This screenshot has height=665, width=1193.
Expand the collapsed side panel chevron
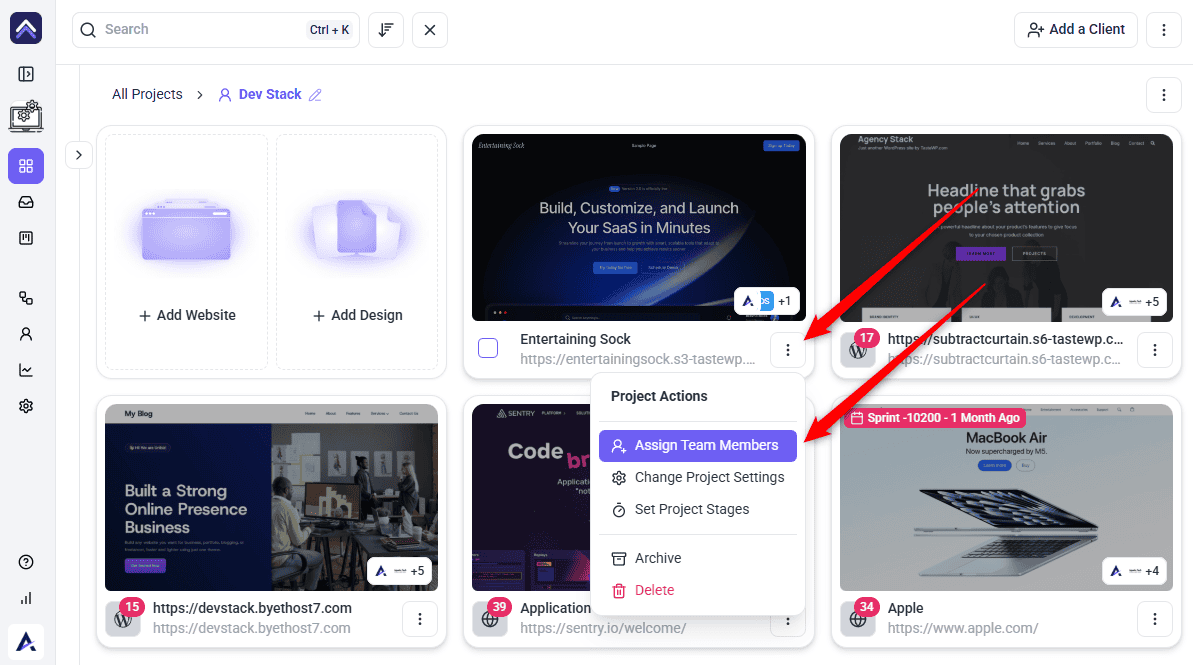tap(78, 155)
